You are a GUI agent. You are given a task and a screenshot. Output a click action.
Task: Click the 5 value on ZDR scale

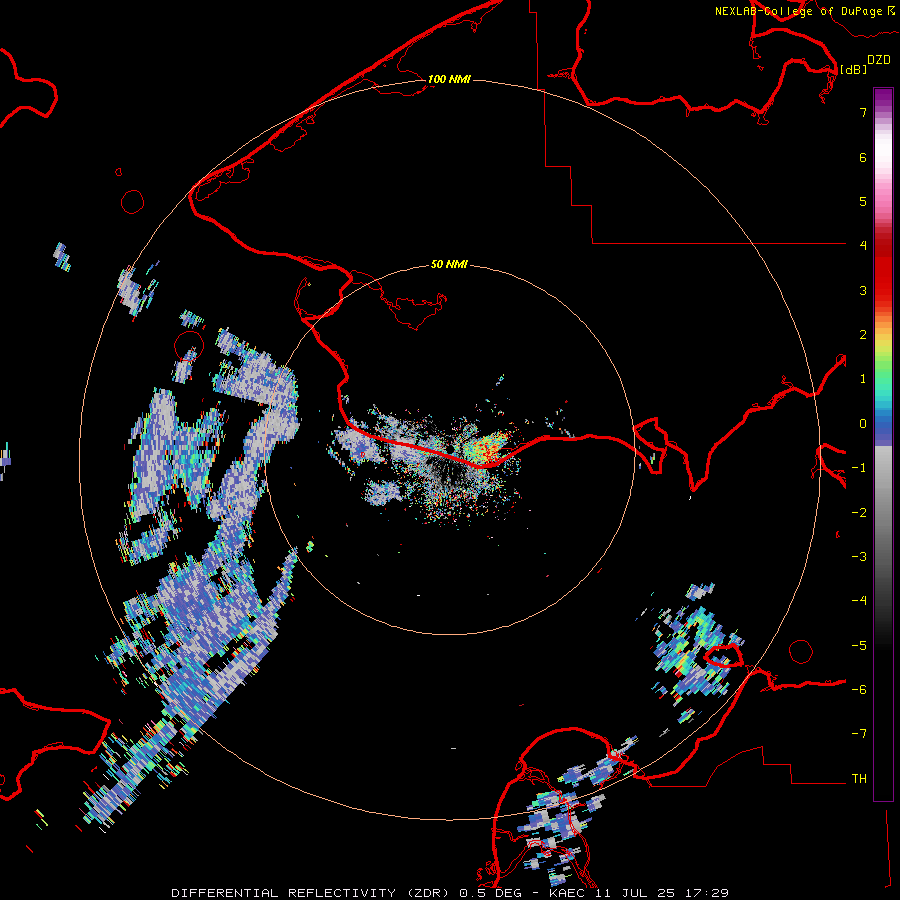click(x=863, y=201)
